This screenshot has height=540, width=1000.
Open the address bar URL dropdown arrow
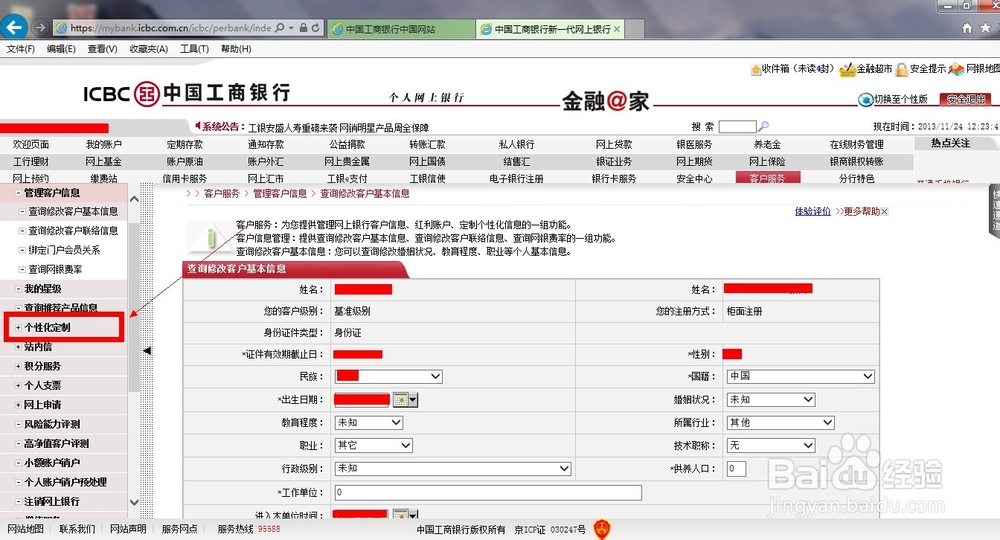click(291, 28)
